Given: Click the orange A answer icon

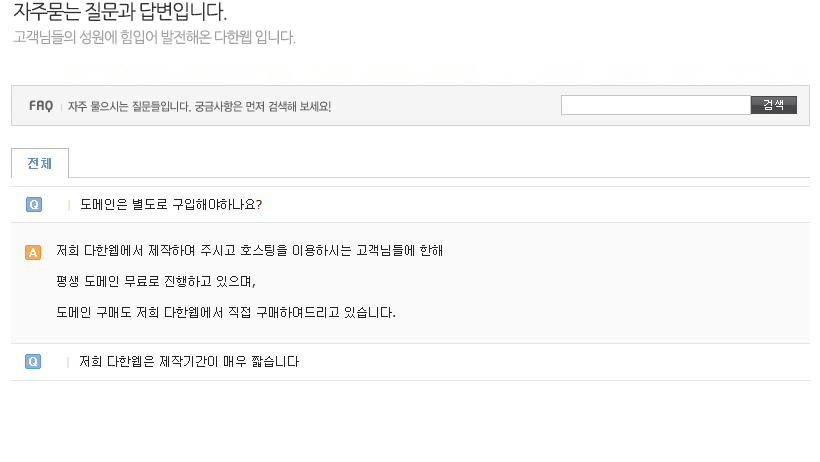Looking at the screenshot, I should pos(33,252).
